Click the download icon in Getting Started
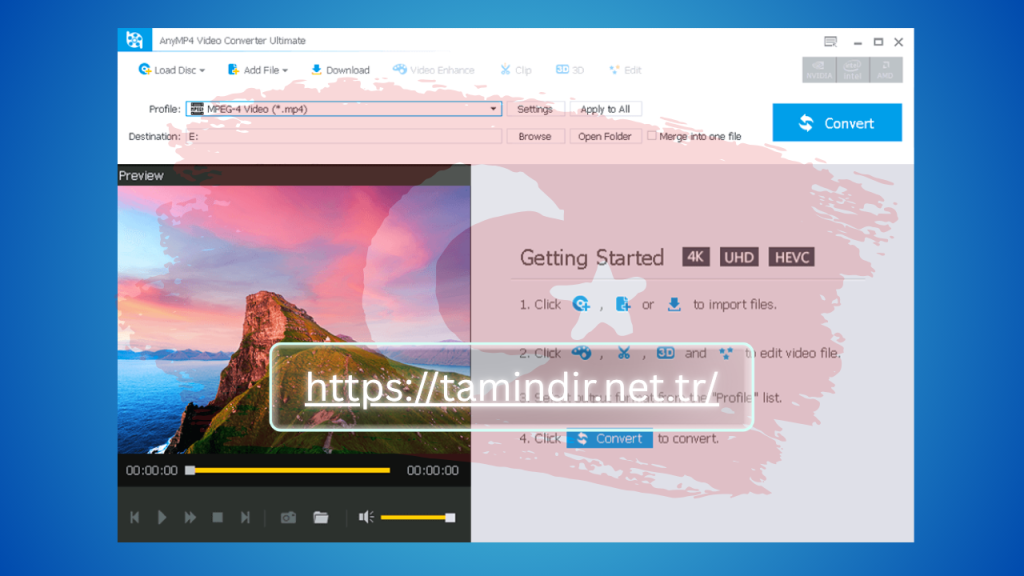1024x576 pixels. (674, 304)
